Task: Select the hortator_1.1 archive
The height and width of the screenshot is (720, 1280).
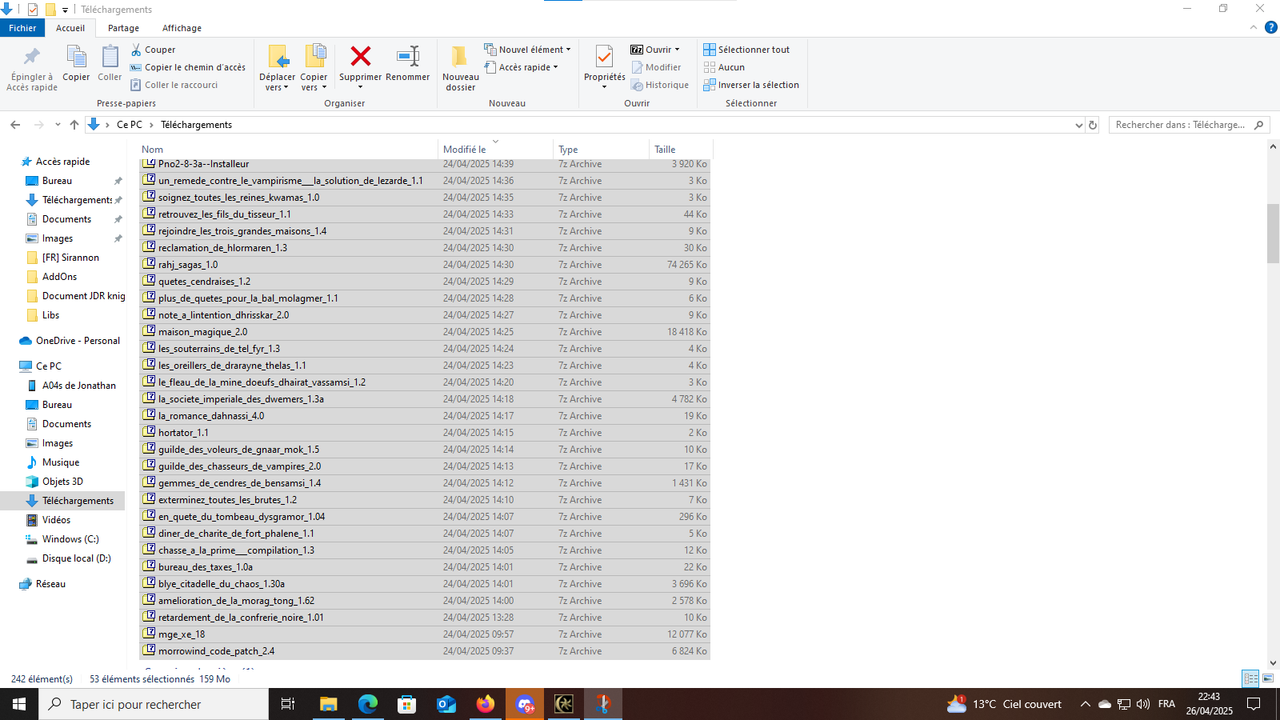Action: click(425, 432)
